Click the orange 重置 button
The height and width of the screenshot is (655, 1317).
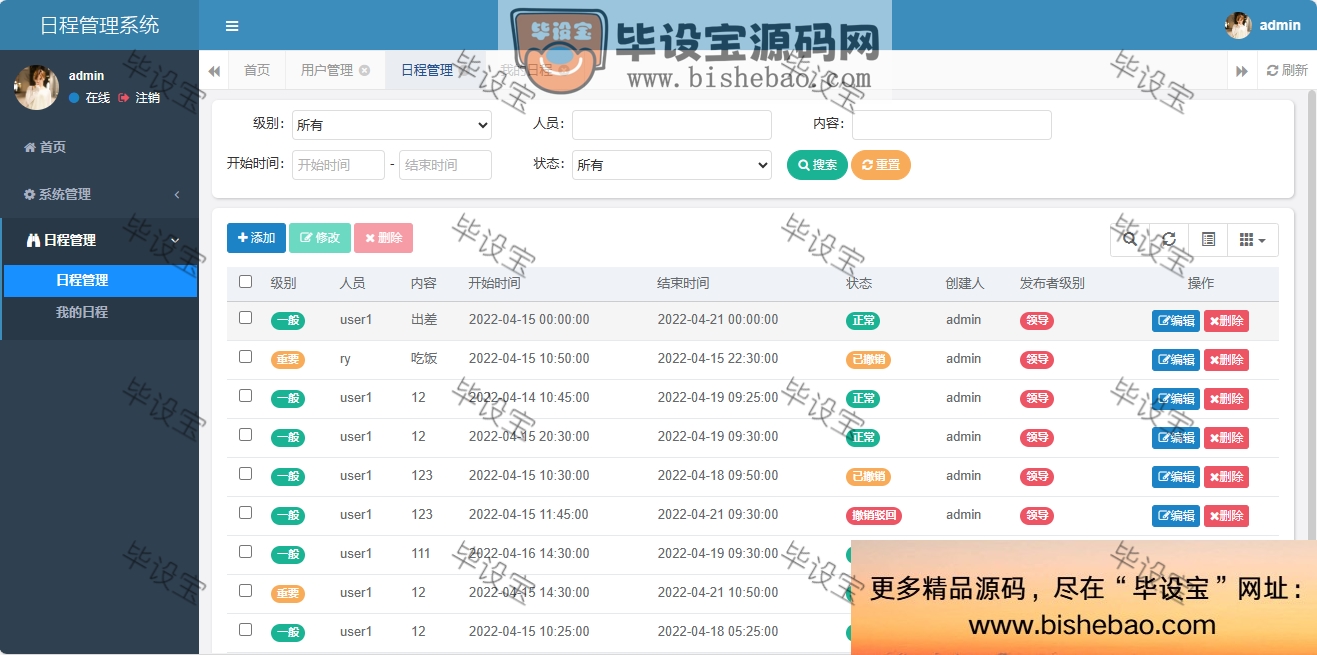(881, 165)
